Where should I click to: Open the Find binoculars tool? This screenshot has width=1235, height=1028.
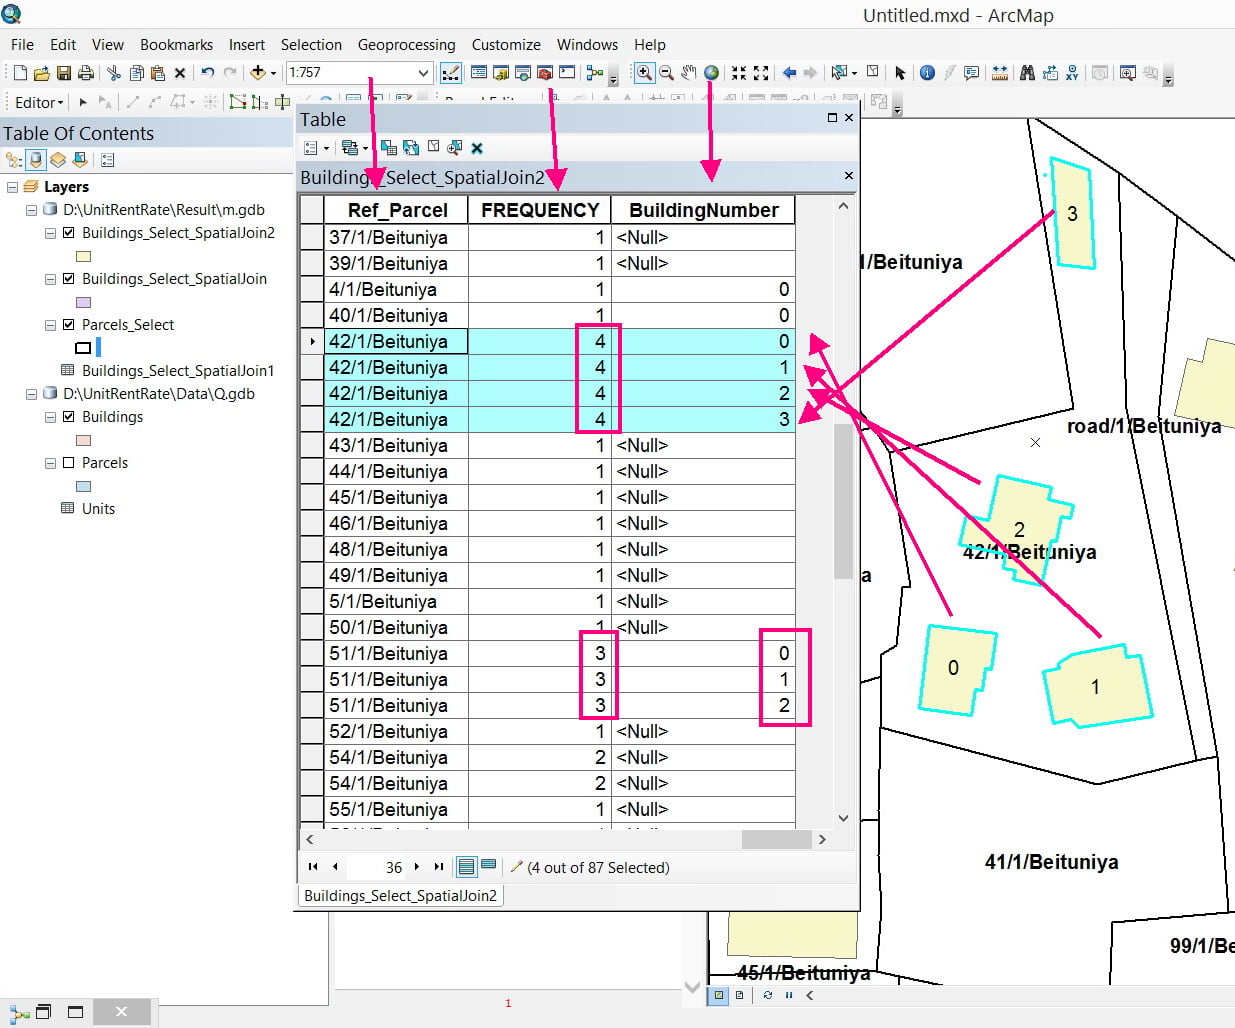coord(1027,73)
